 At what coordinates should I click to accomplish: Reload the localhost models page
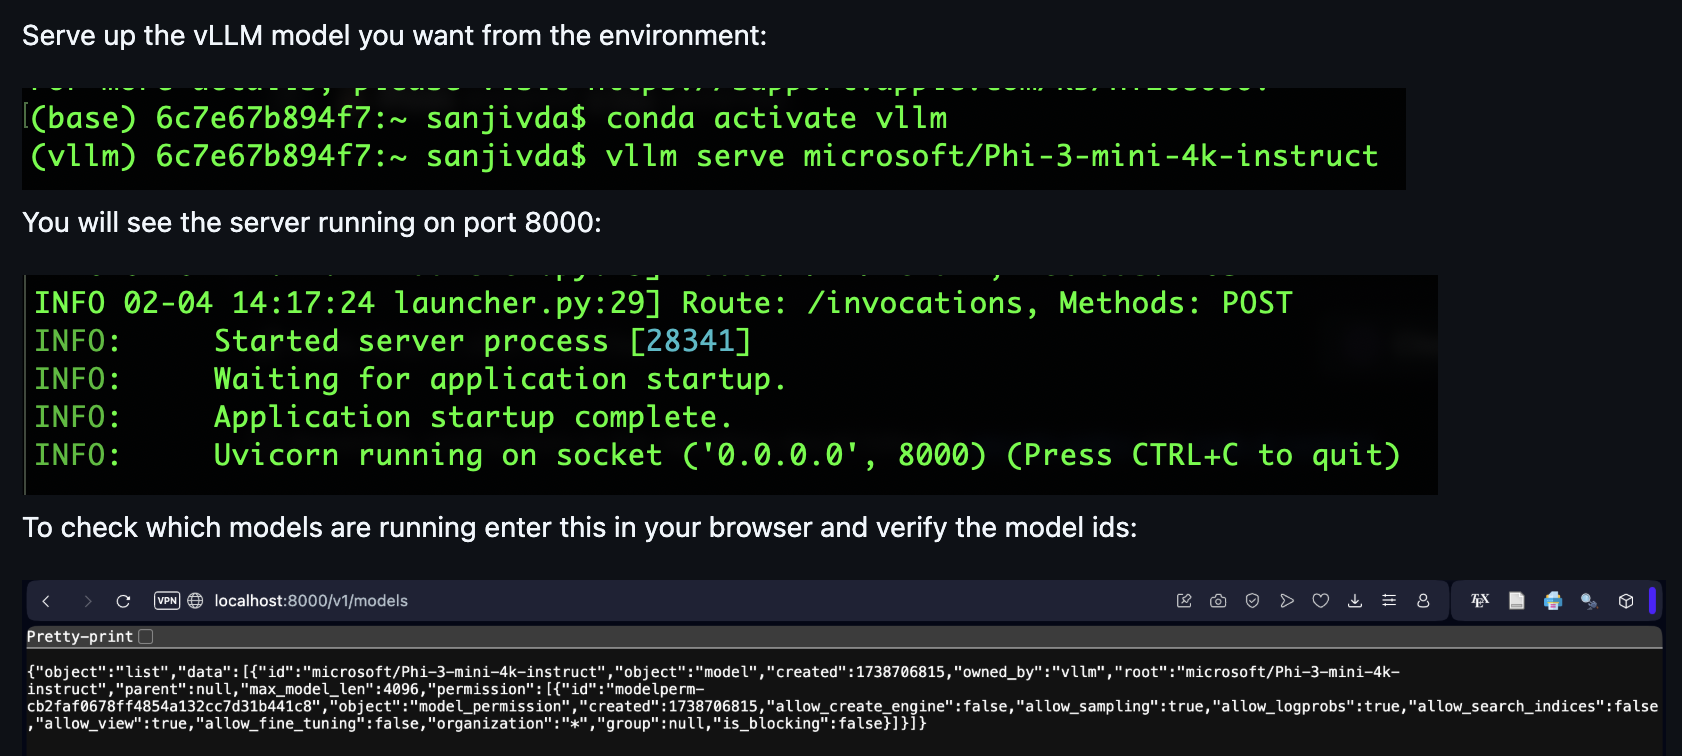click(x=123, y=601)
